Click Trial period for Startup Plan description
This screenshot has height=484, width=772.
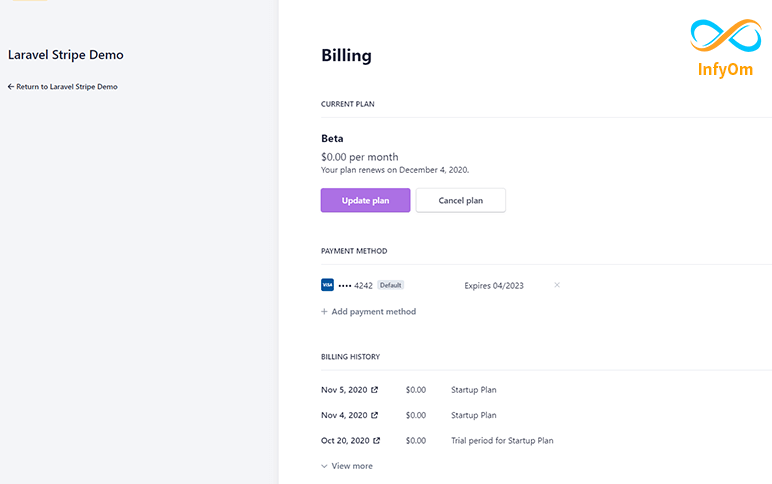click(502, 441)
